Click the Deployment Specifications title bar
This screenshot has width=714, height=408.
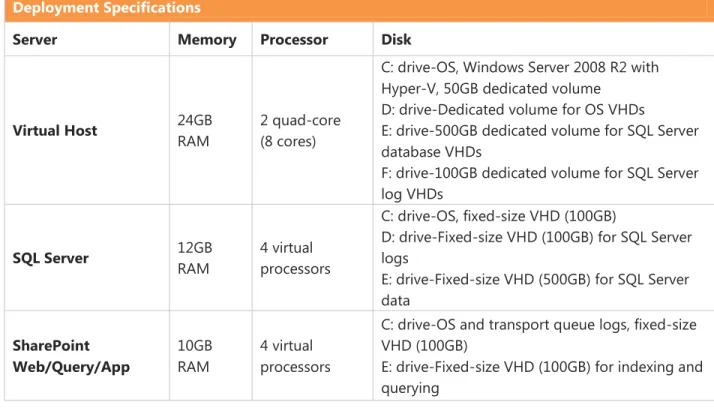[359, 10]
